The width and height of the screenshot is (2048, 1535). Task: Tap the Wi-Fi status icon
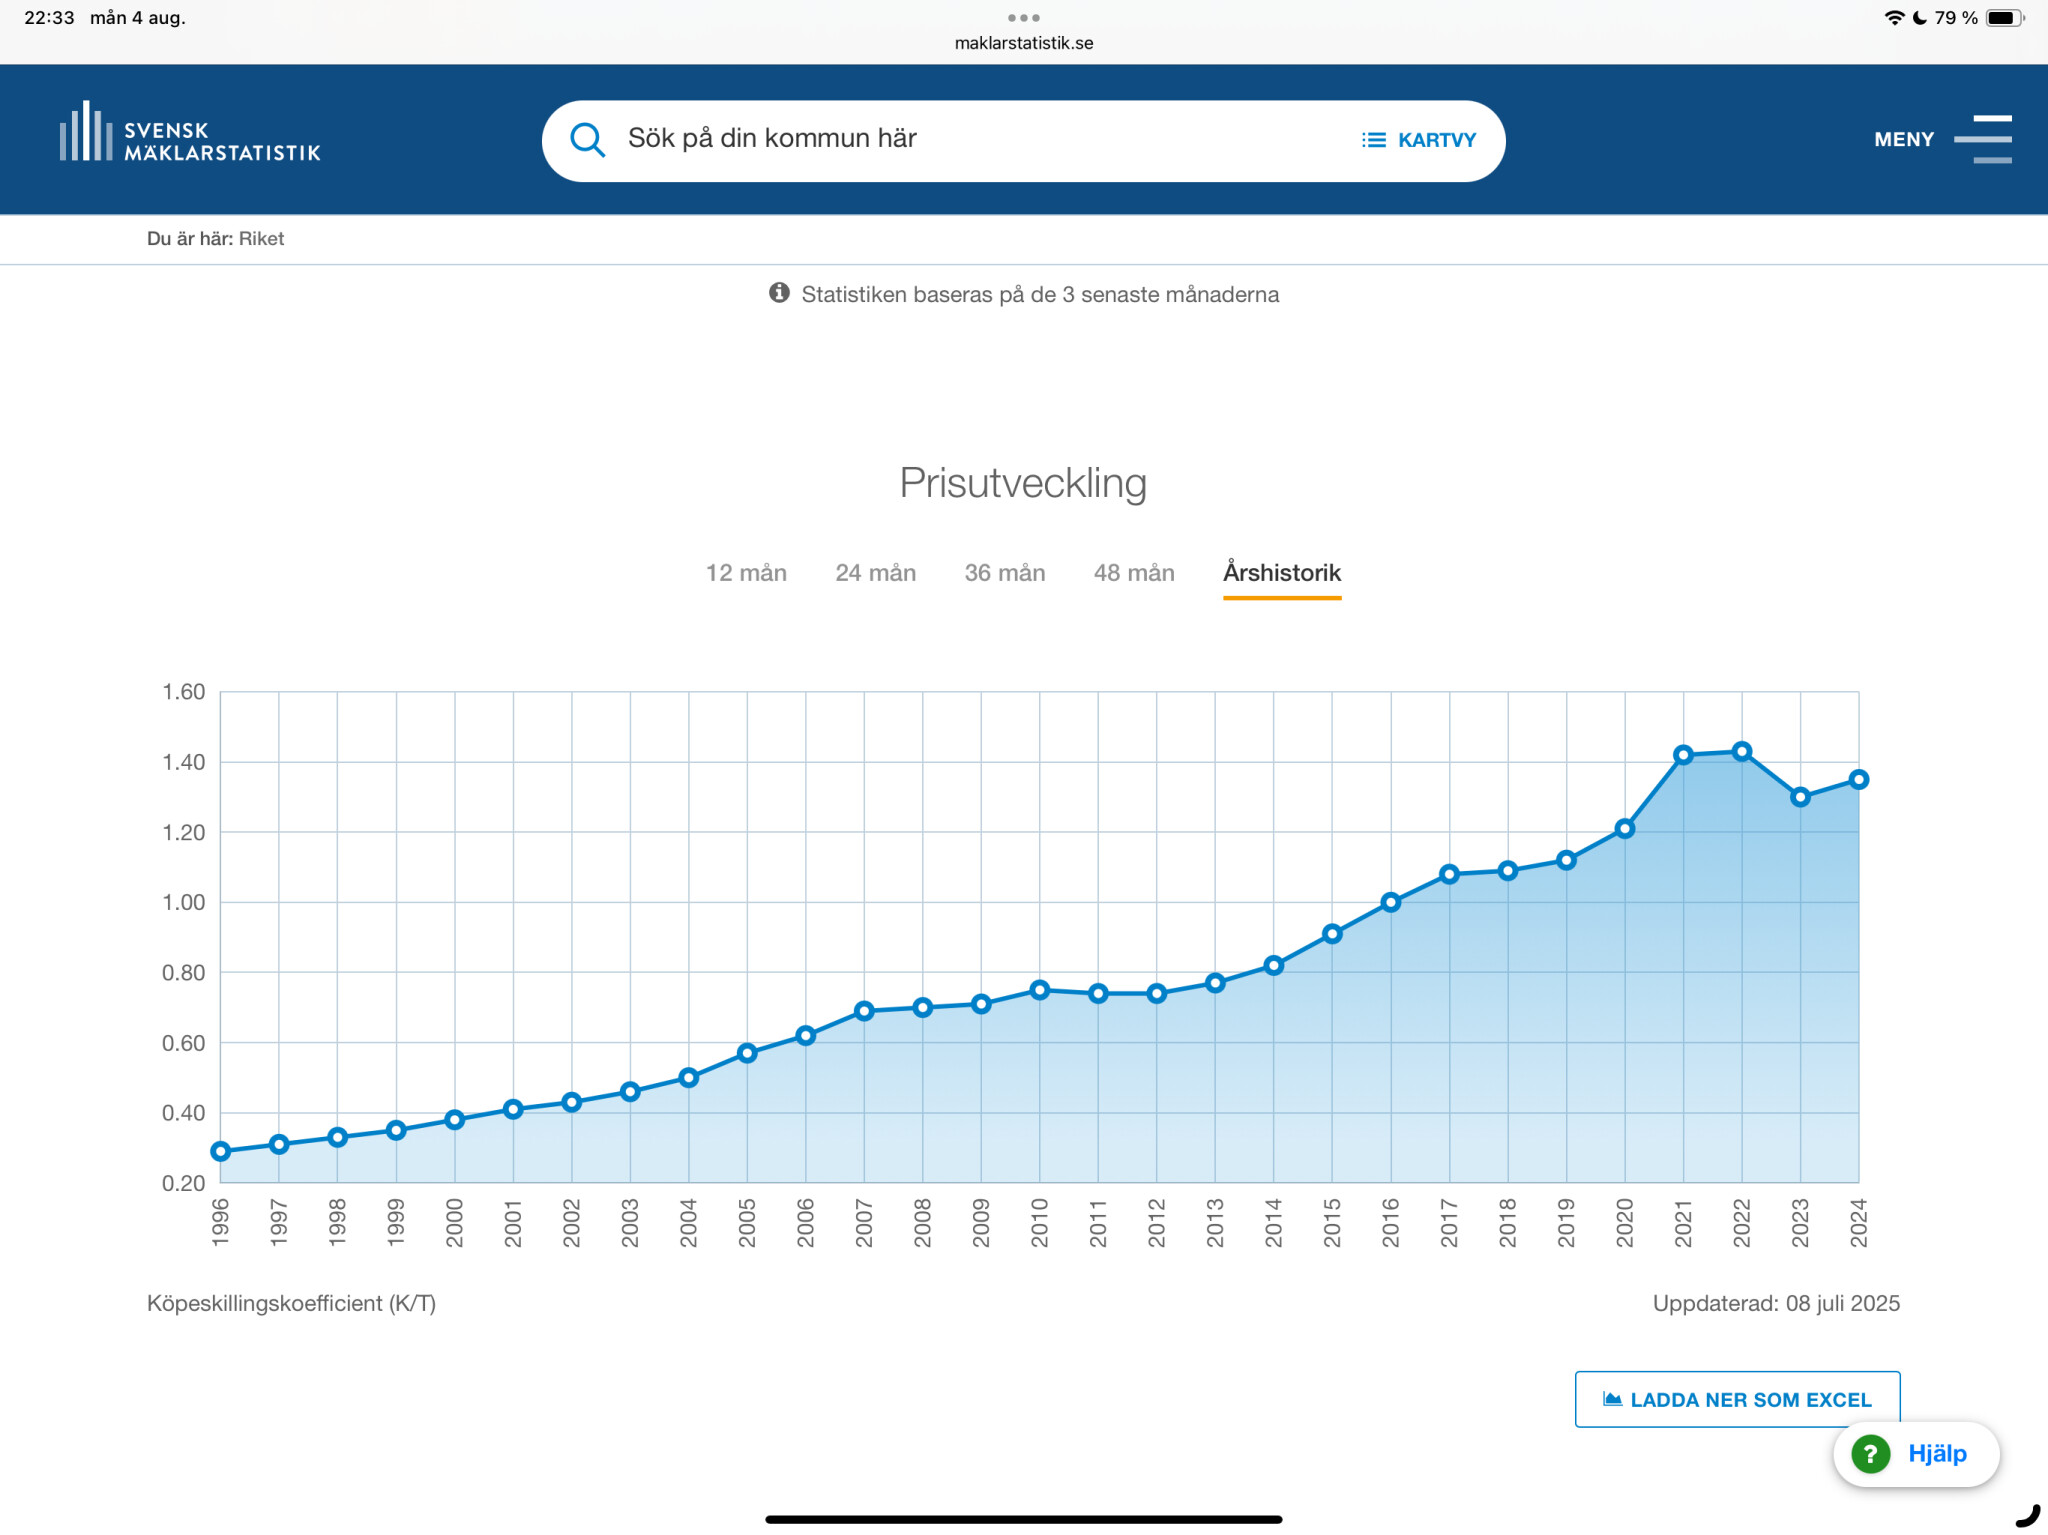pyautogui.click(x=1893, y=18)
